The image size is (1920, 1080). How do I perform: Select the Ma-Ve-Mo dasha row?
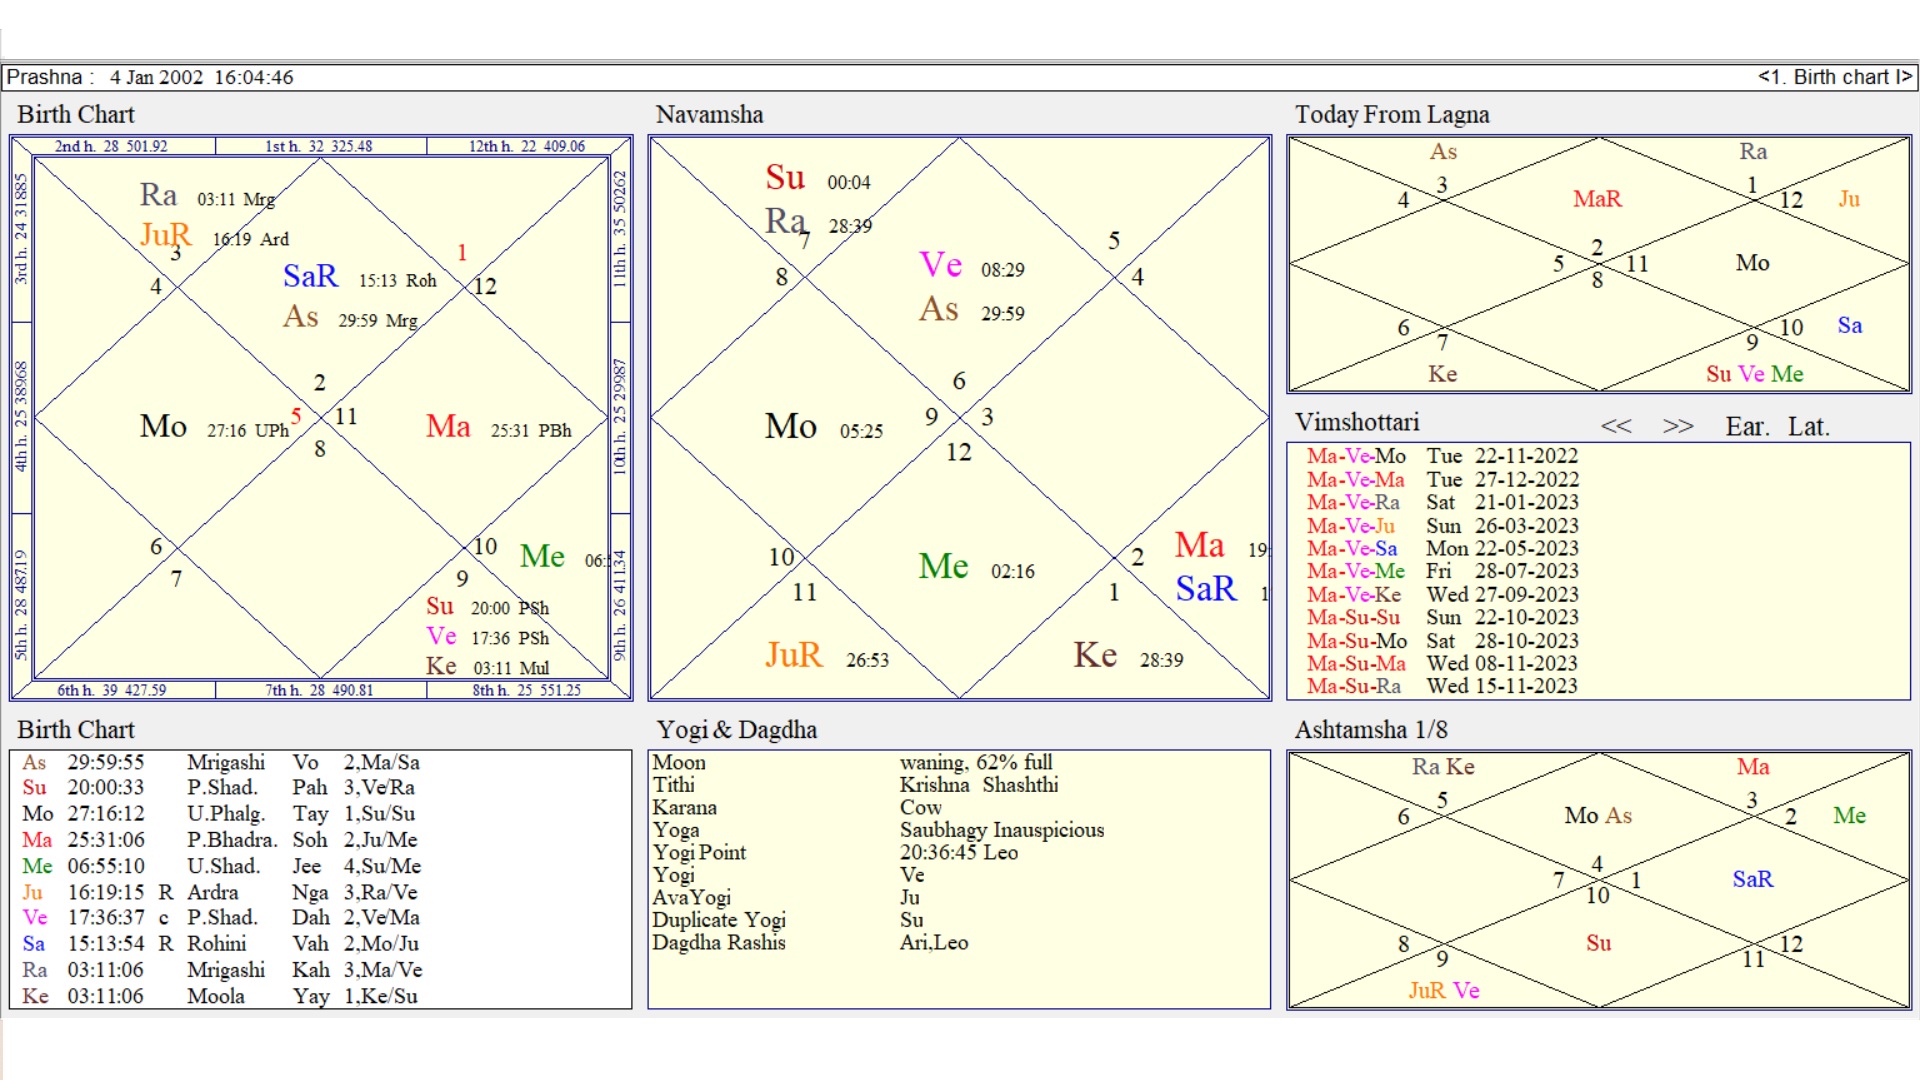pos(1442,456)
